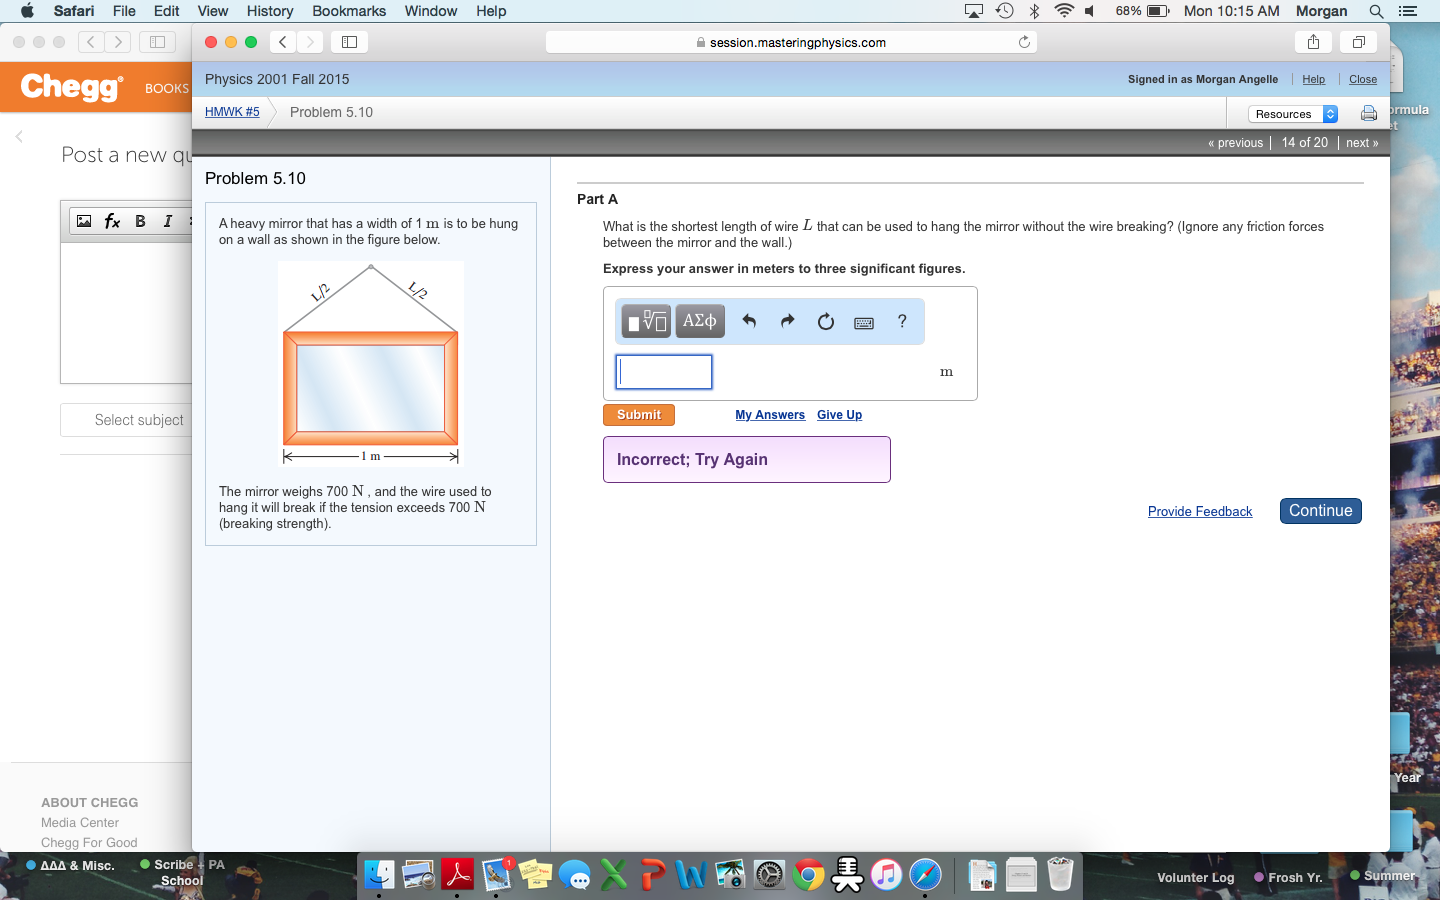Close the Mastering Physics assignment

tap(1363, 79)
